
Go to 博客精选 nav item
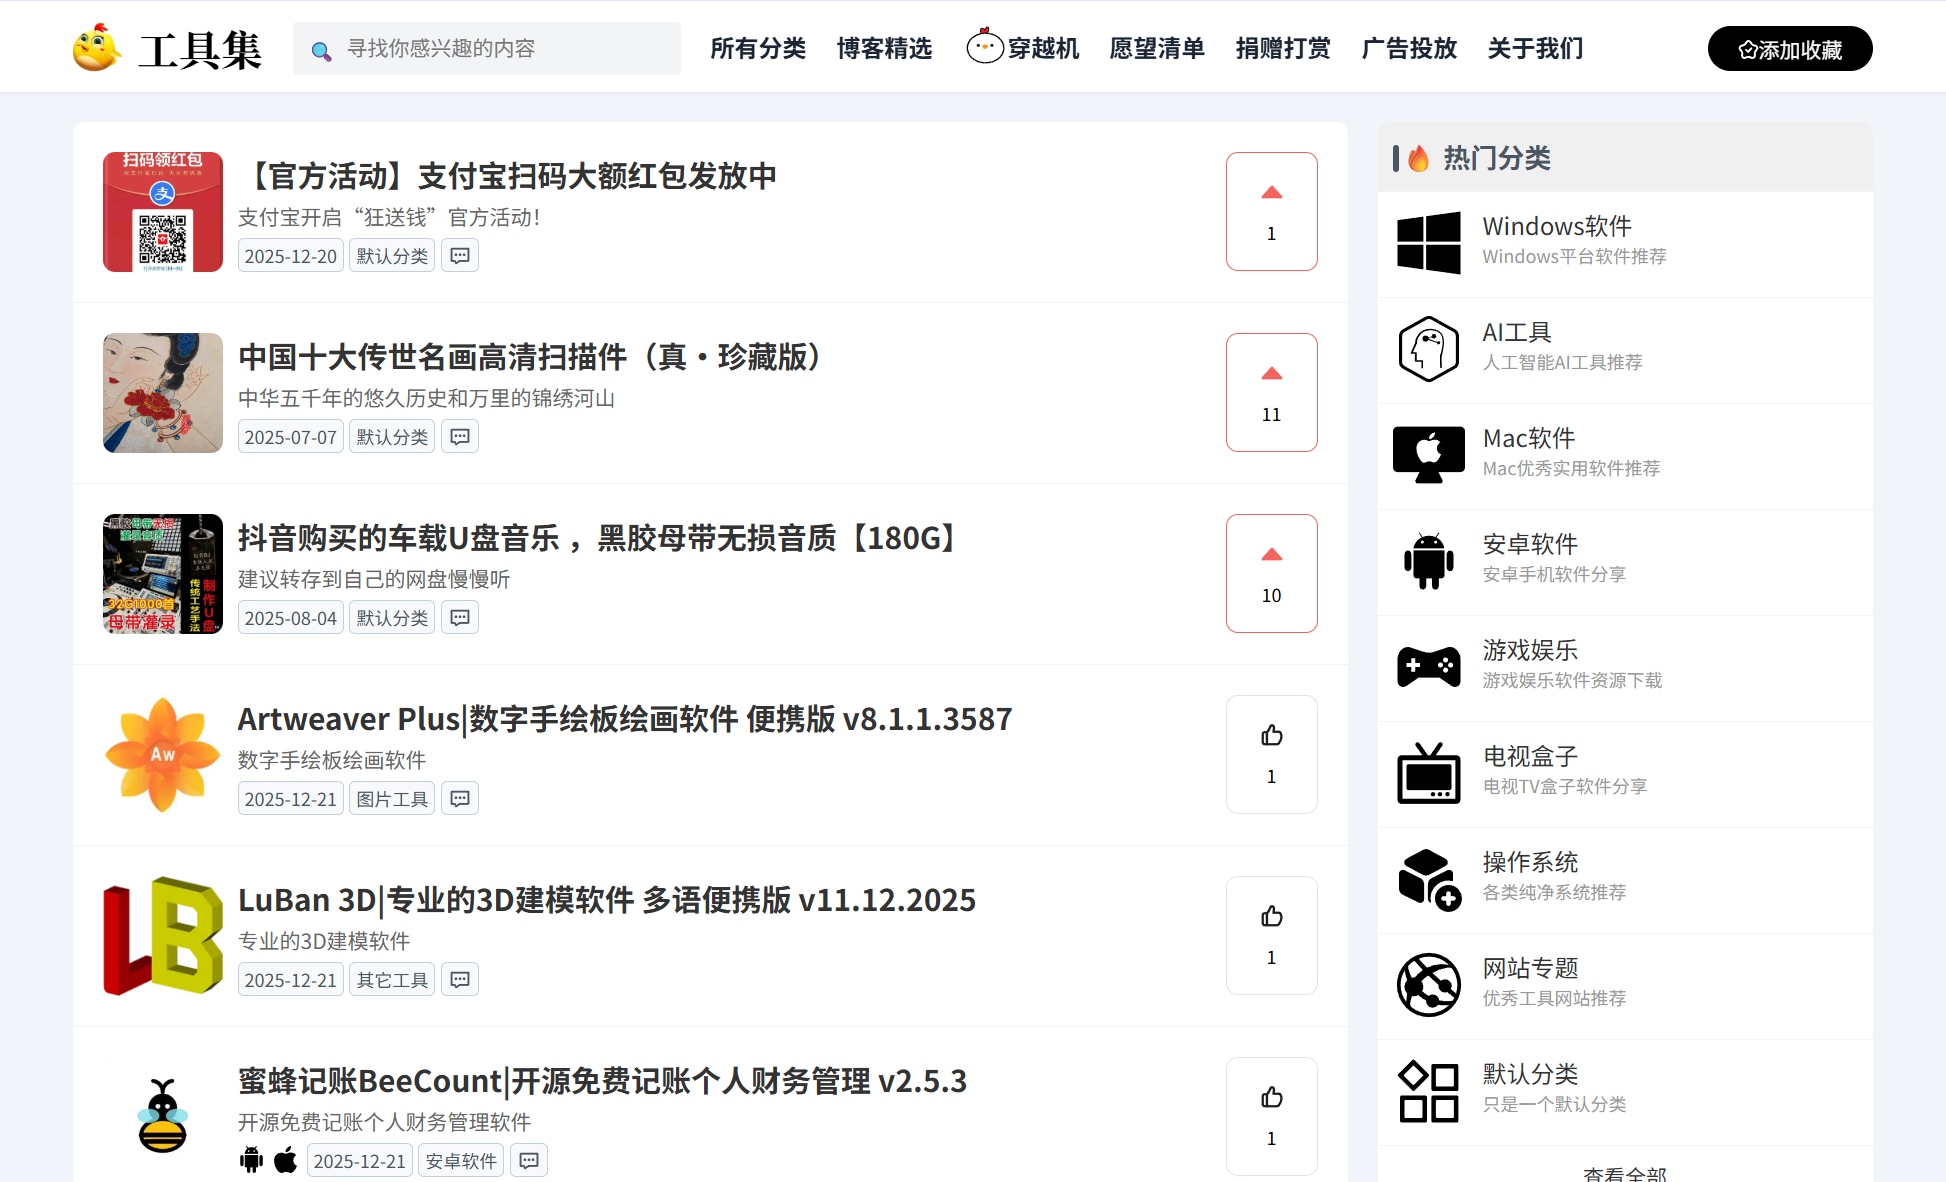coord(884,48)
